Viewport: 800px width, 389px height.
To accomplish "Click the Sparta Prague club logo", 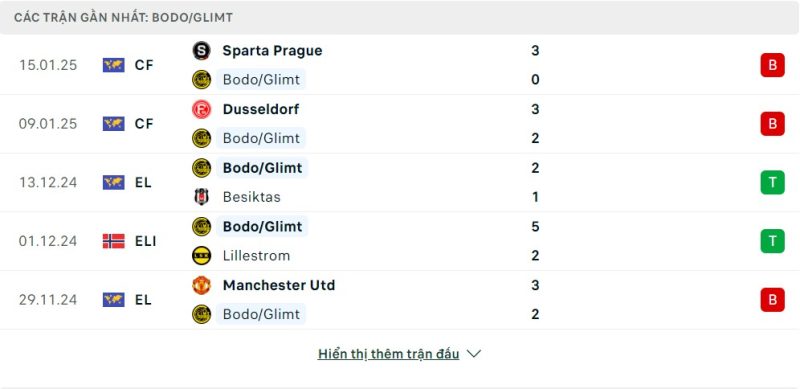I will pos(202,51).
